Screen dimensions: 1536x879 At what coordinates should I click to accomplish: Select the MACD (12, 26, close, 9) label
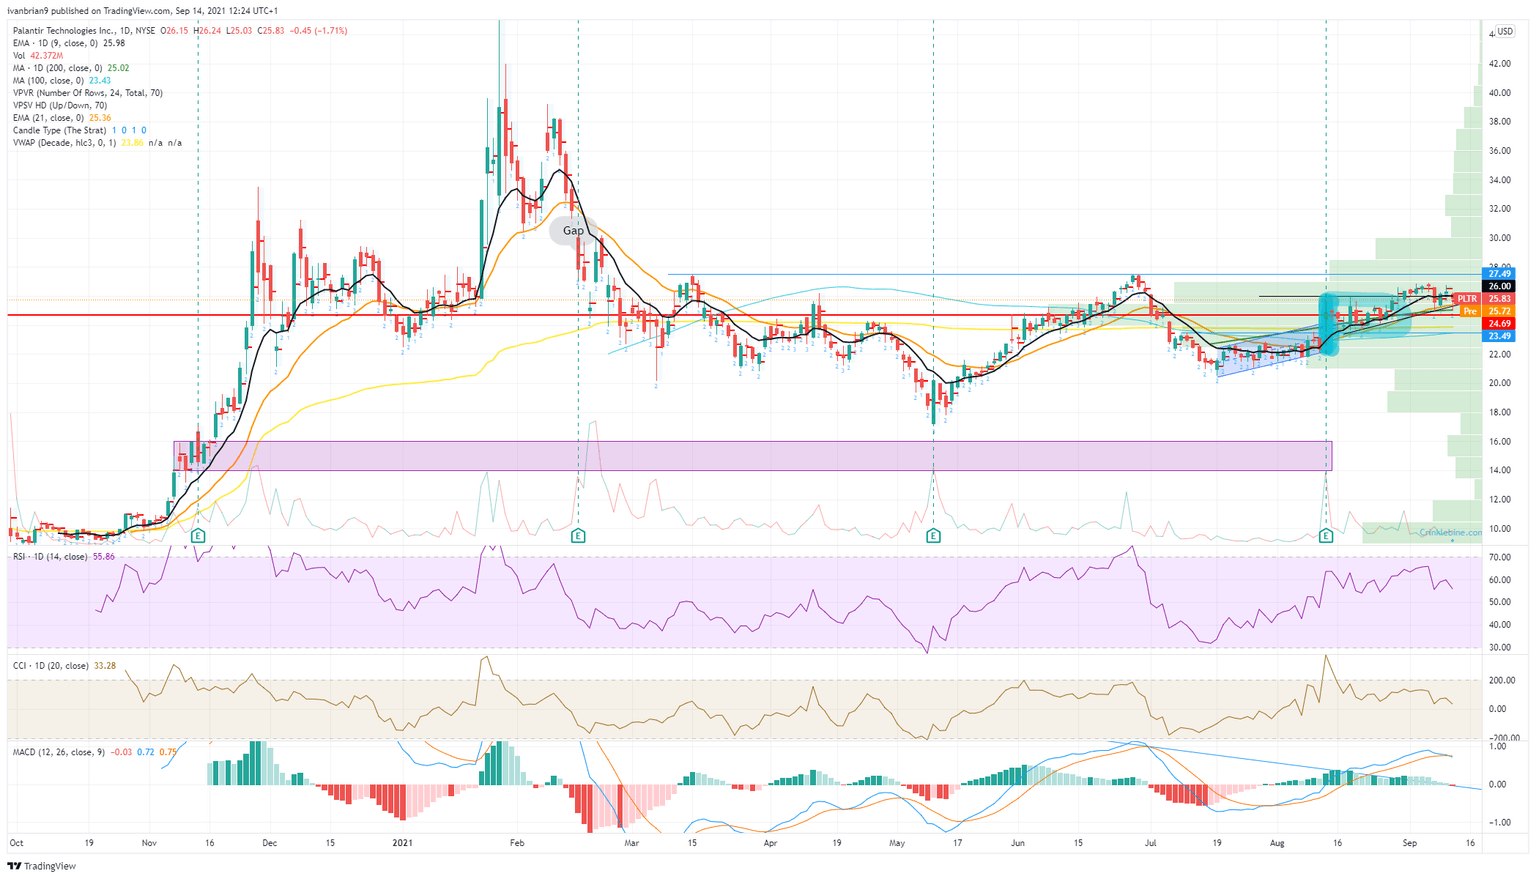tap(95, 752)
